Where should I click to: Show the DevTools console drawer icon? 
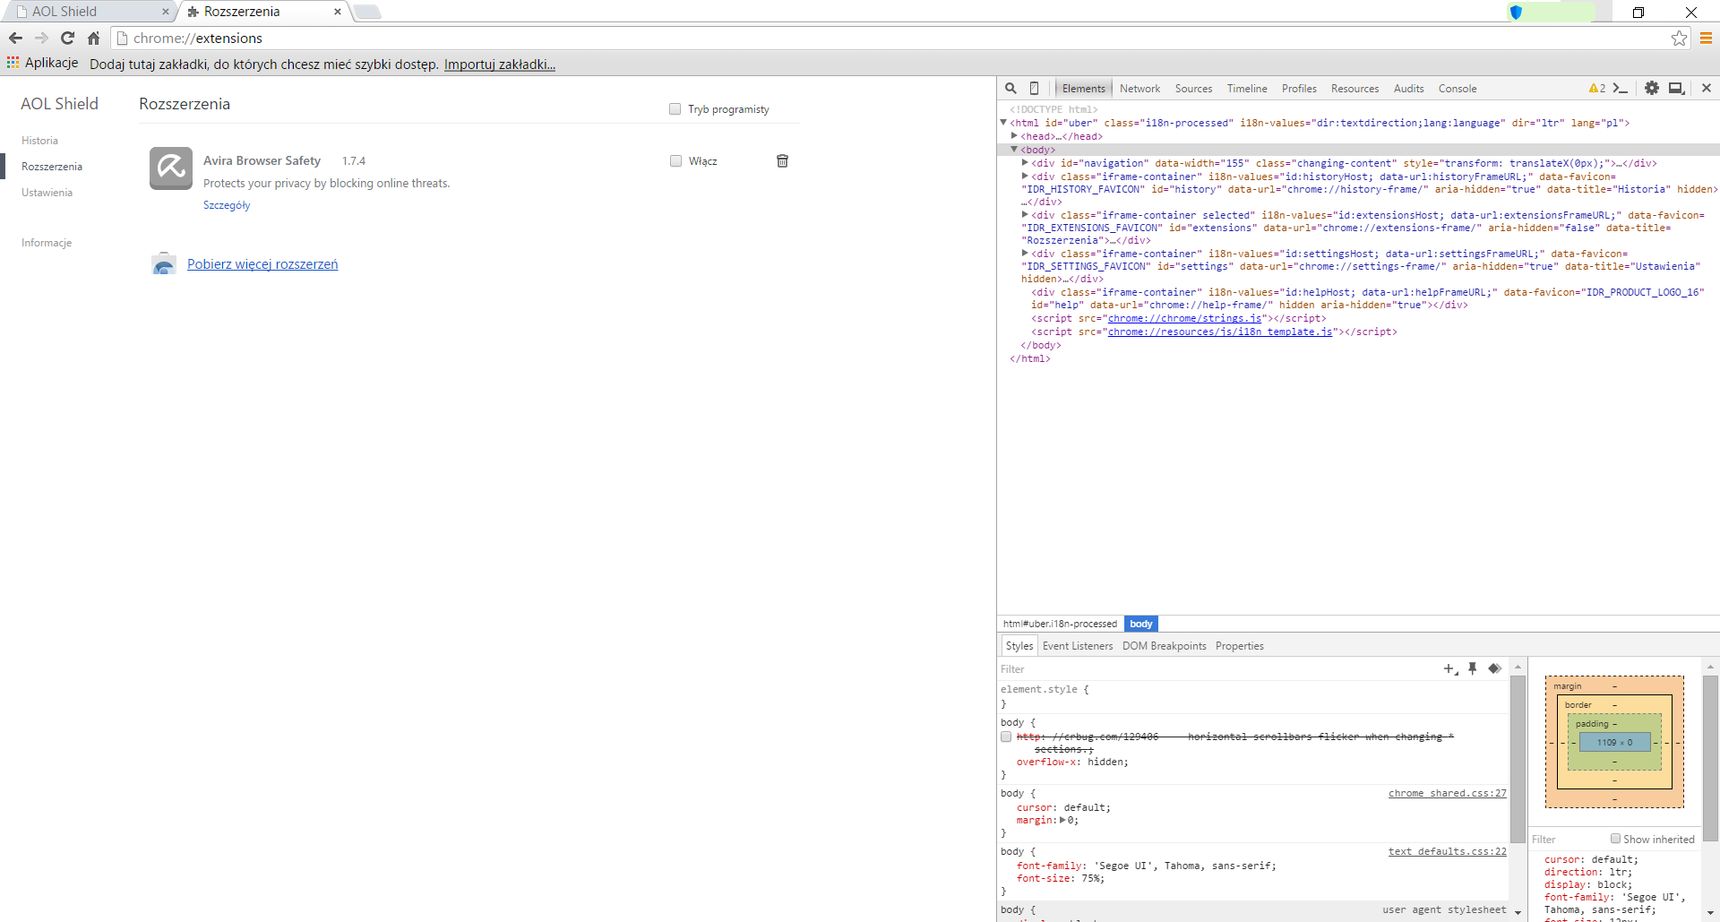(x=1621, y=88)
